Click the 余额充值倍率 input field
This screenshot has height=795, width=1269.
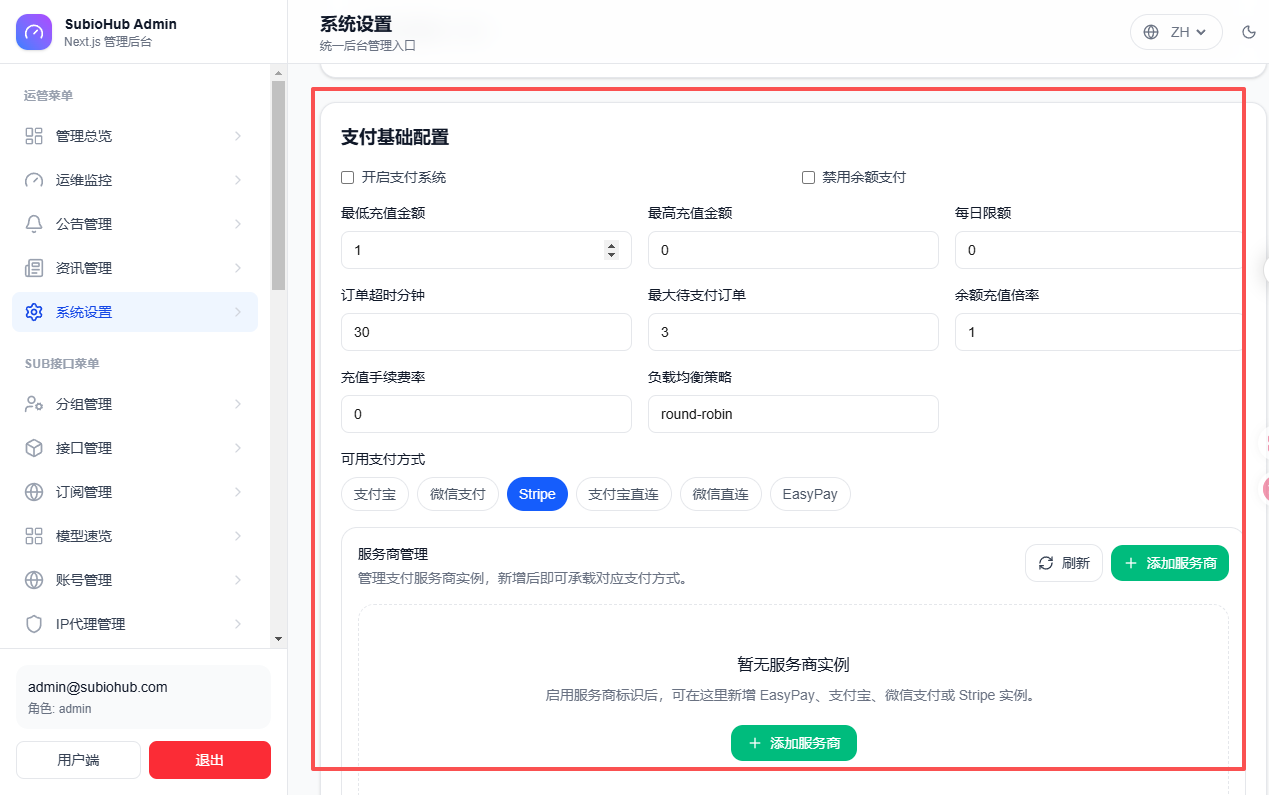click(1099, 332)
